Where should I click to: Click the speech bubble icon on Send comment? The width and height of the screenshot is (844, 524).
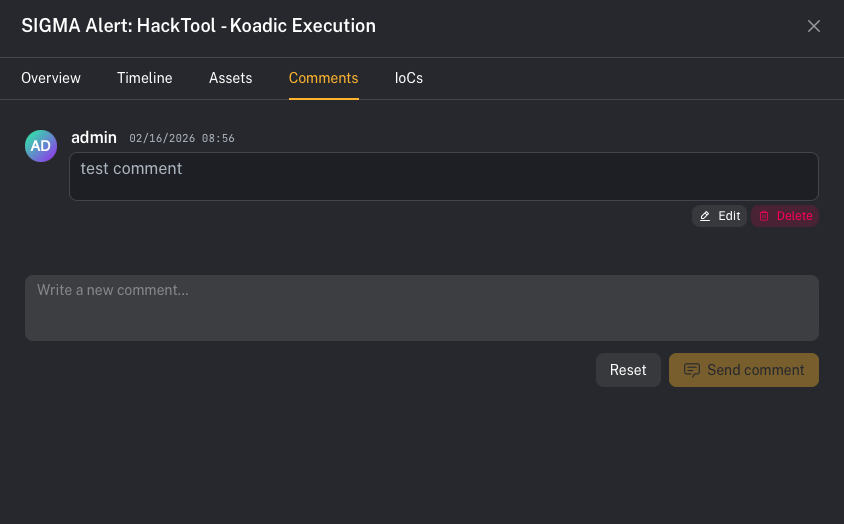[691, 370]
